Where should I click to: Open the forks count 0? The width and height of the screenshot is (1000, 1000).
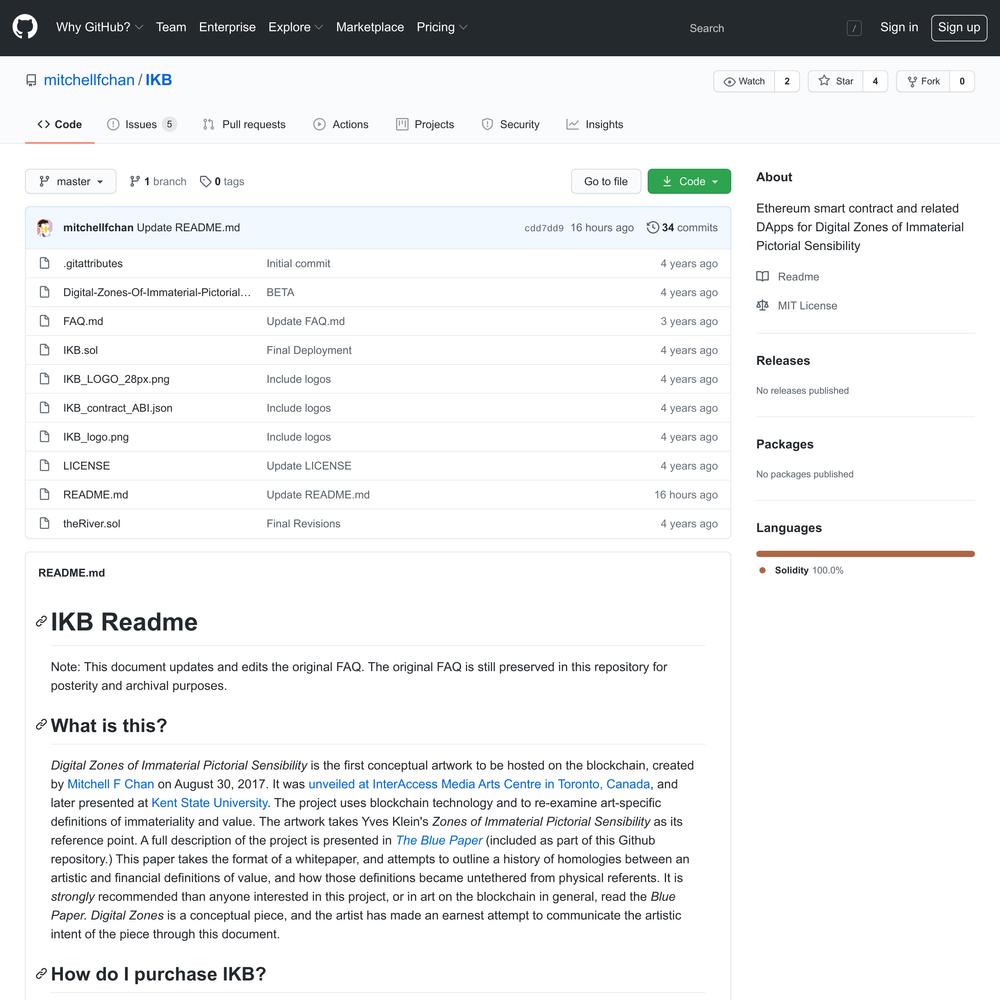pyautogui.click(x=962, y=81)
